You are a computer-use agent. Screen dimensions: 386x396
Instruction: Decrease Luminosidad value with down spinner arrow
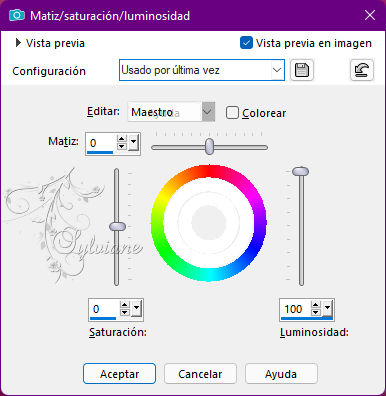315,312
